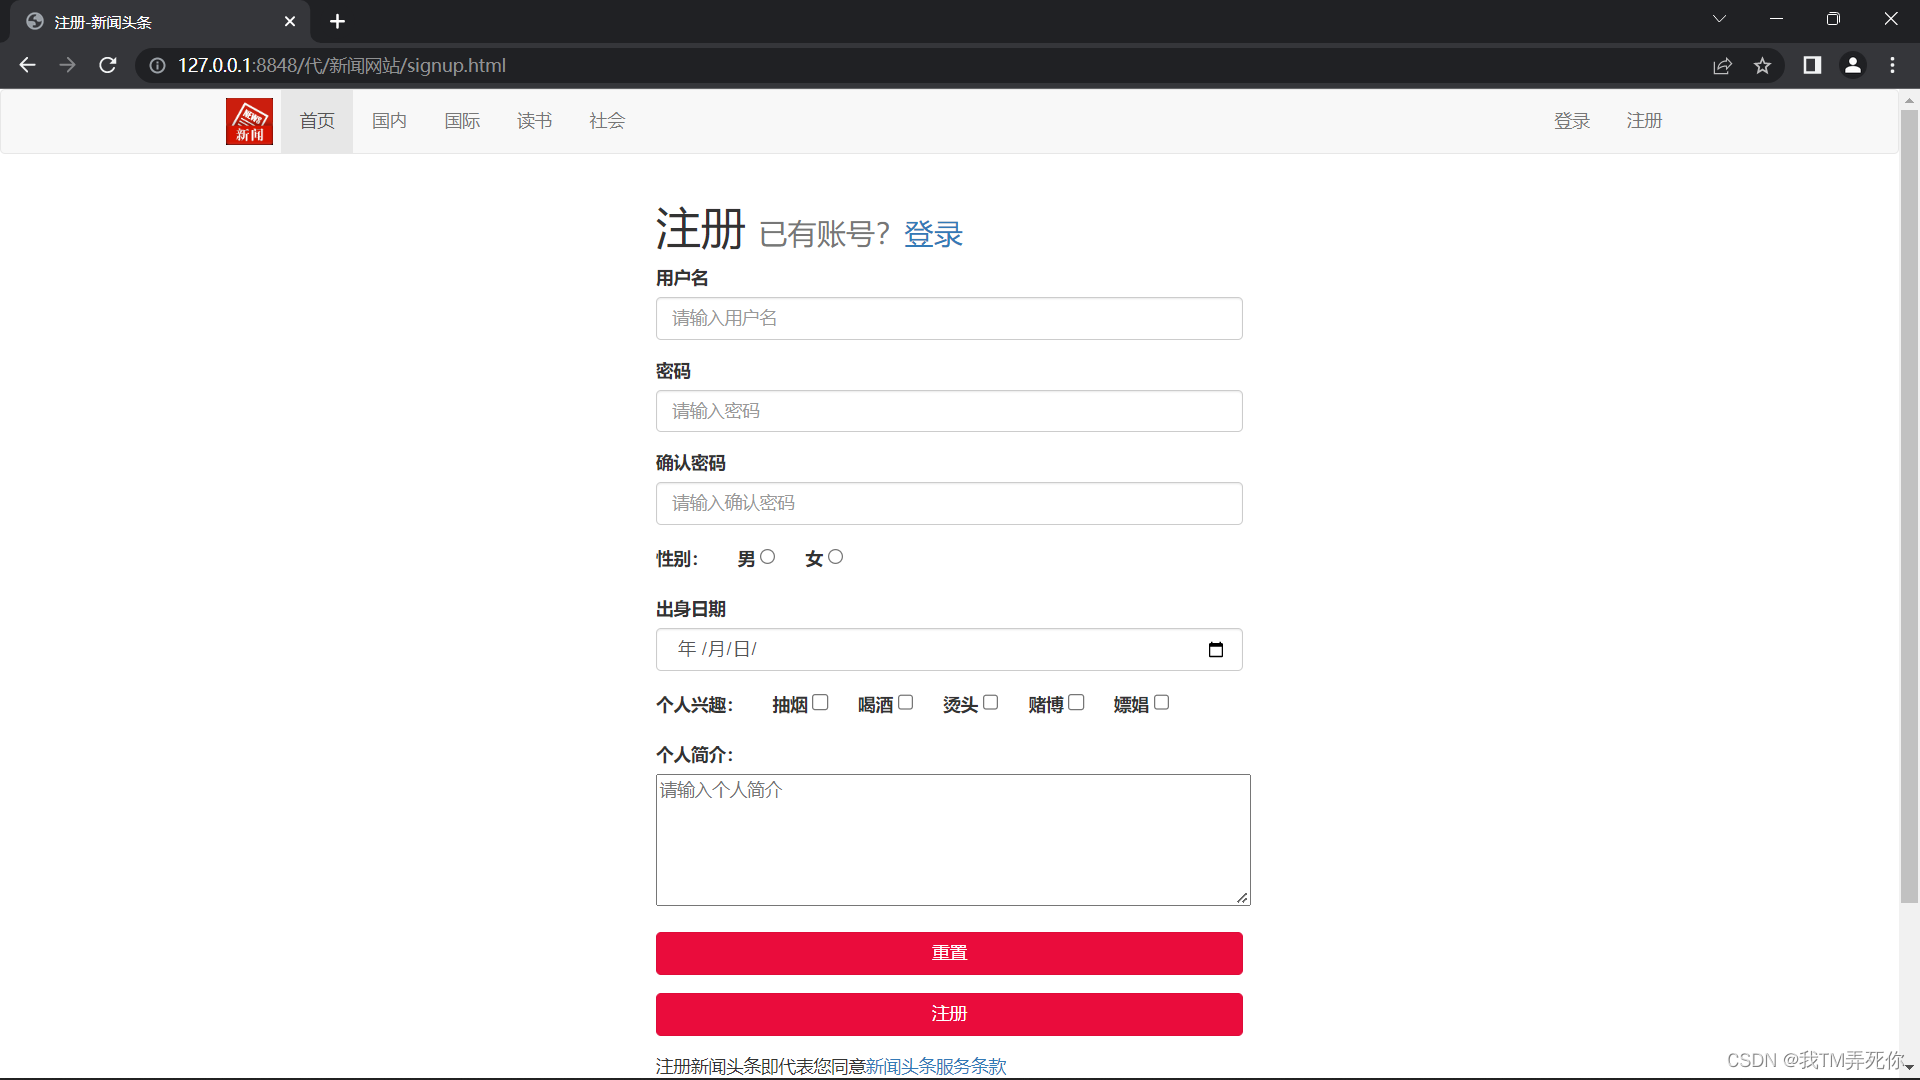Open the 社会 navigation item

click(x=606, y=120)
